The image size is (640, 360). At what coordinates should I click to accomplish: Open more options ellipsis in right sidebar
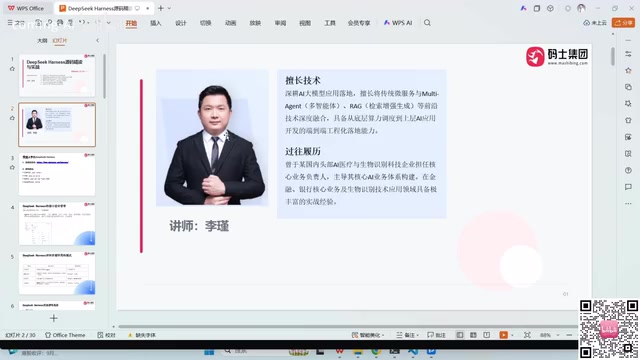(629, 204)
